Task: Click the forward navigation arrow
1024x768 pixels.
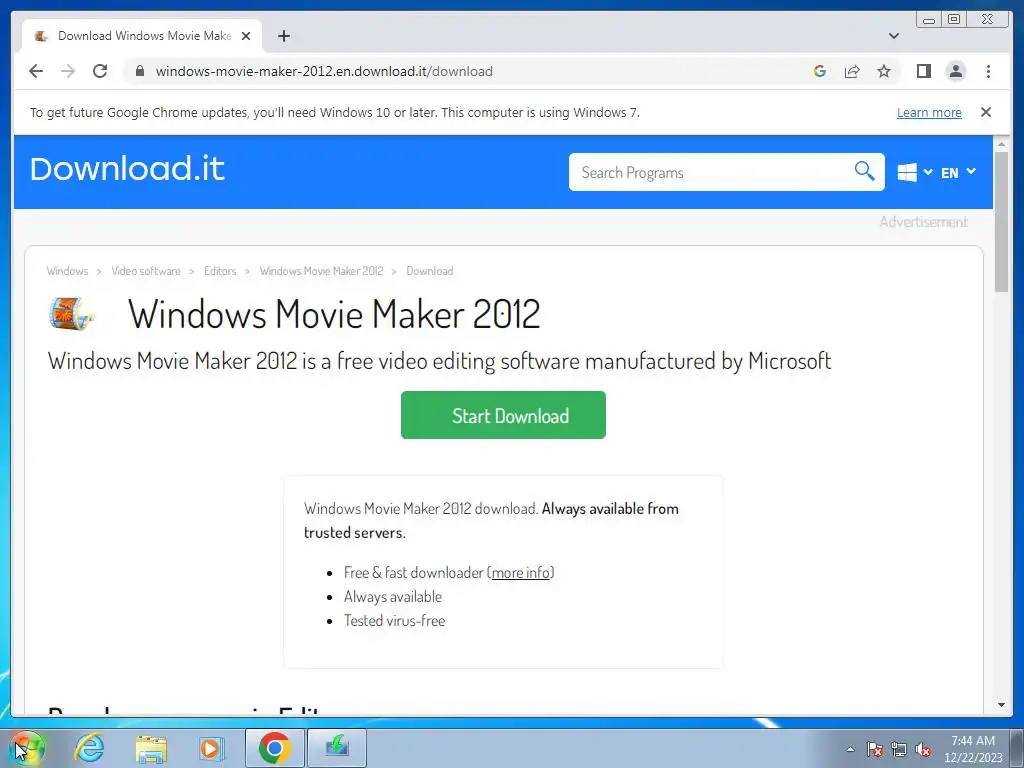Action: (68, 71)
